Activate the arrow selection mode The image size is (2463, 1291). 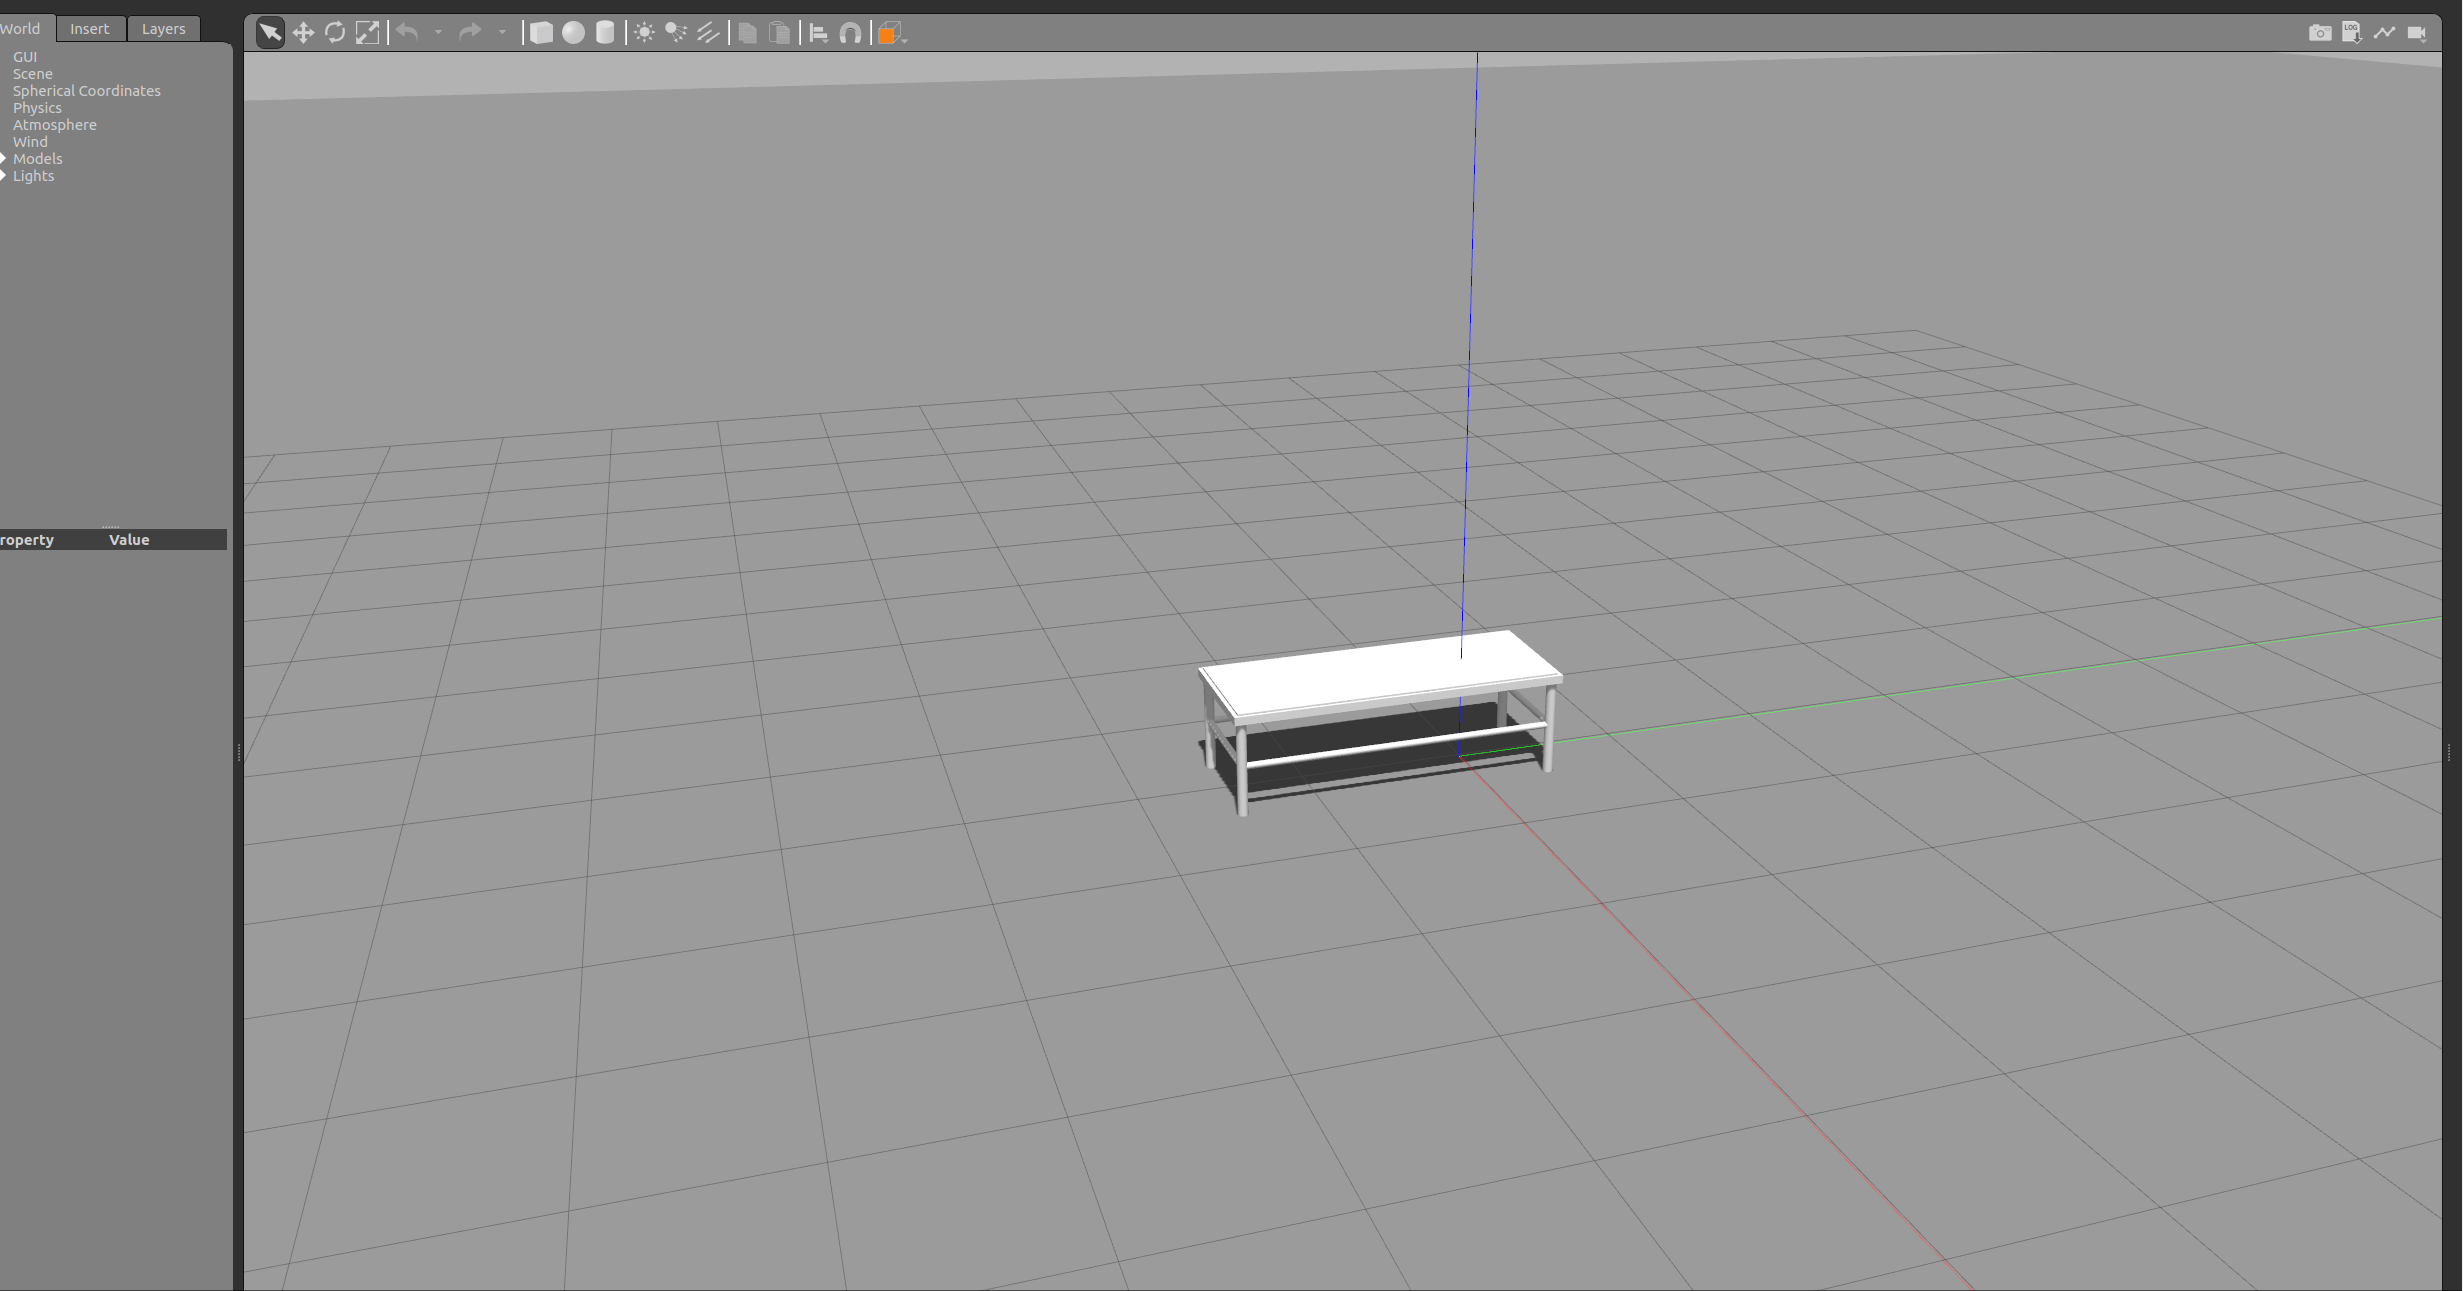[x=270, y=33]
